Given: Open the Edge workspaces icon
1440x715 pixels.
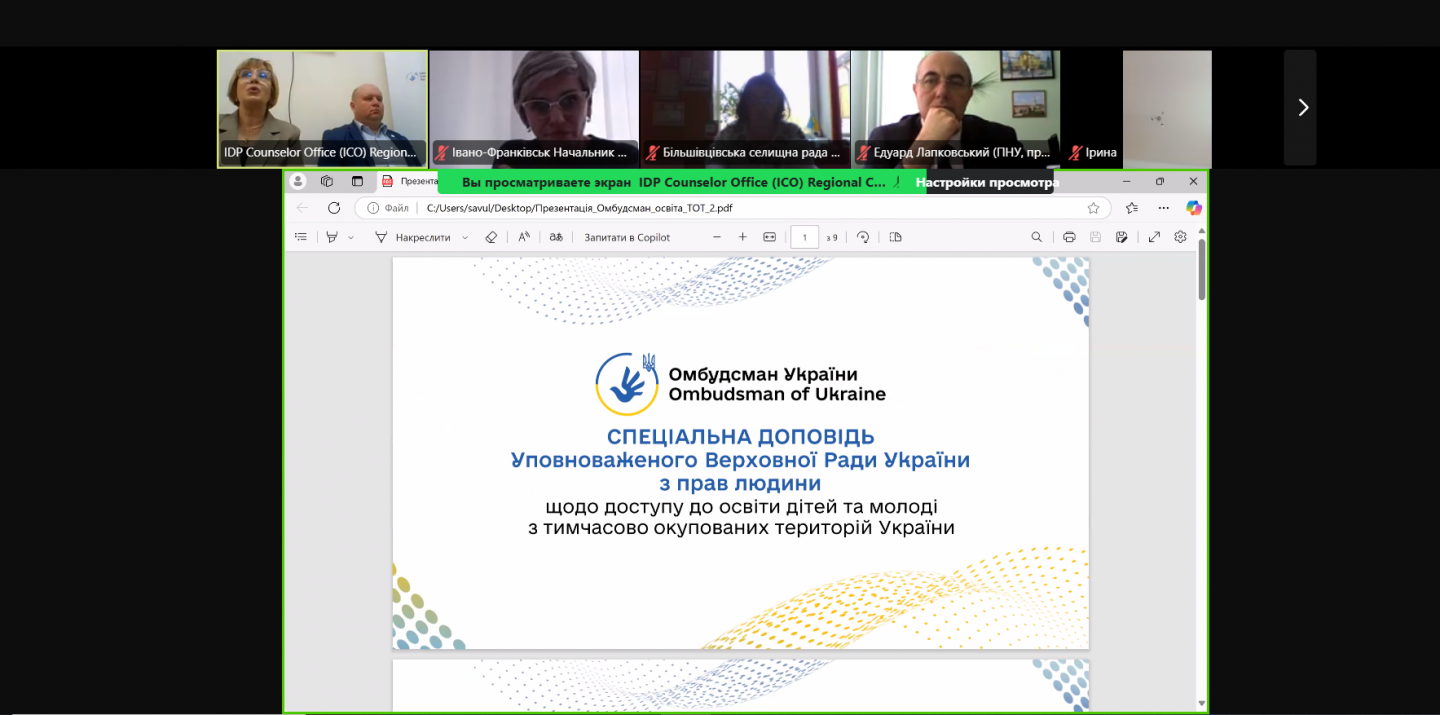Looking at the screenshot, I should coord(327,182).
